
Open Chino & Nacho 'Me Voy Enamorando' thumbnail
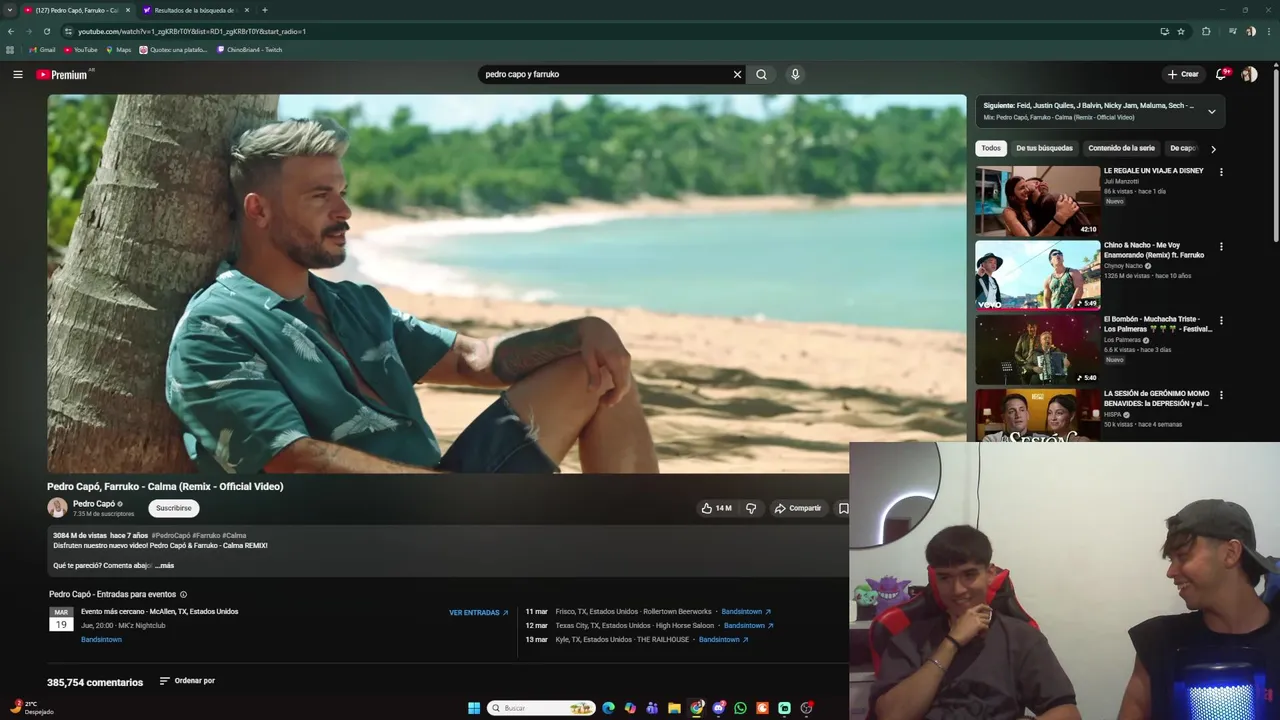pos(1038,275)
